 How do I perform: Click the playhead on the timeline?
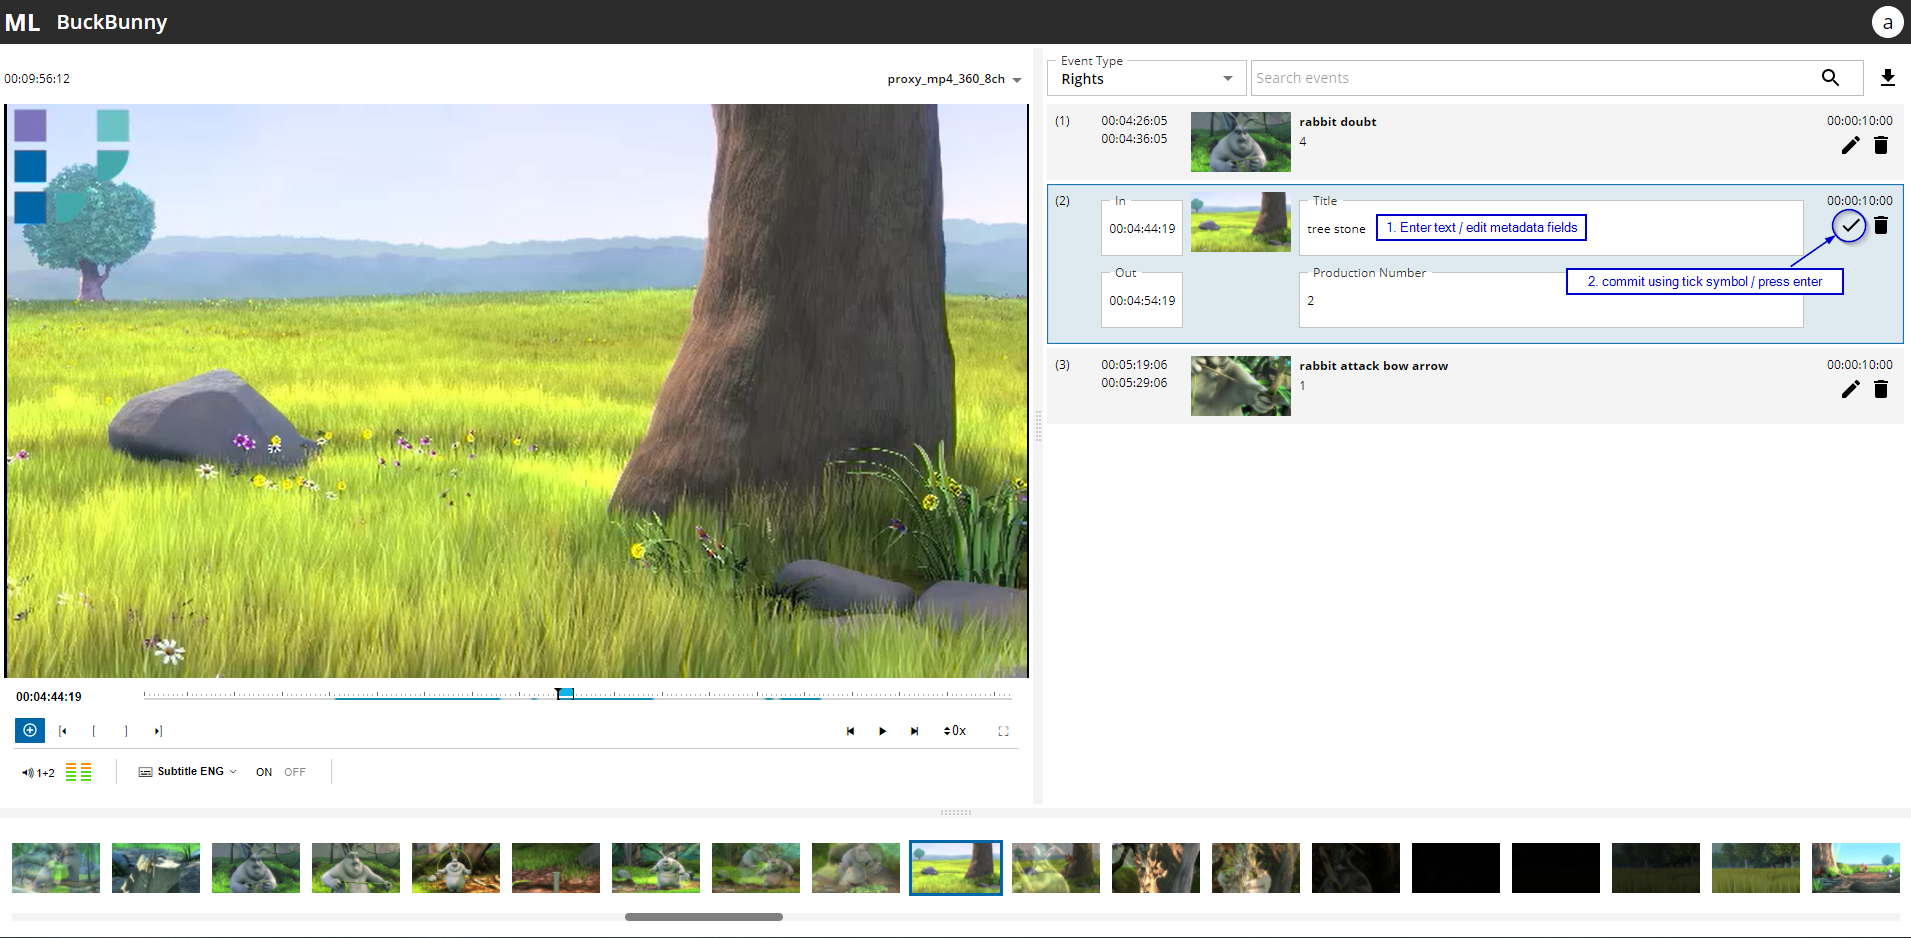pos(565,693)
